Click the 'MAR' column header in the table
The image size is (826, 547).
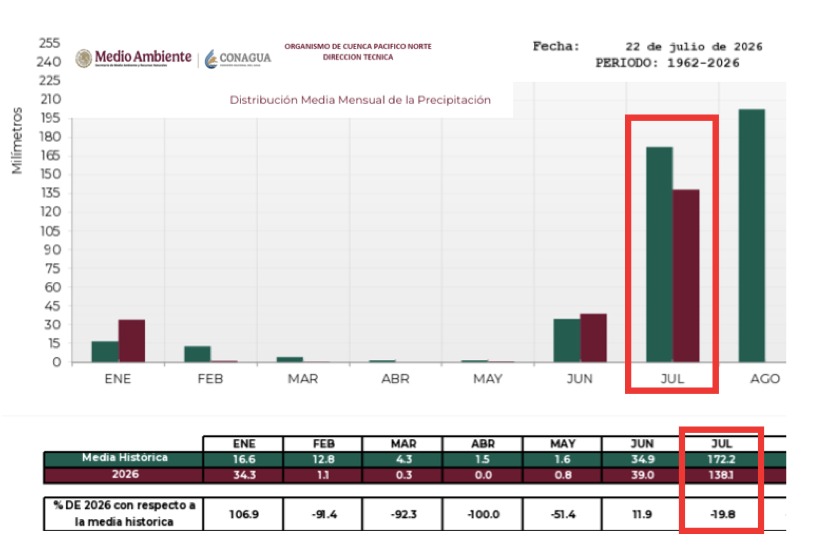tap(404, 444)
